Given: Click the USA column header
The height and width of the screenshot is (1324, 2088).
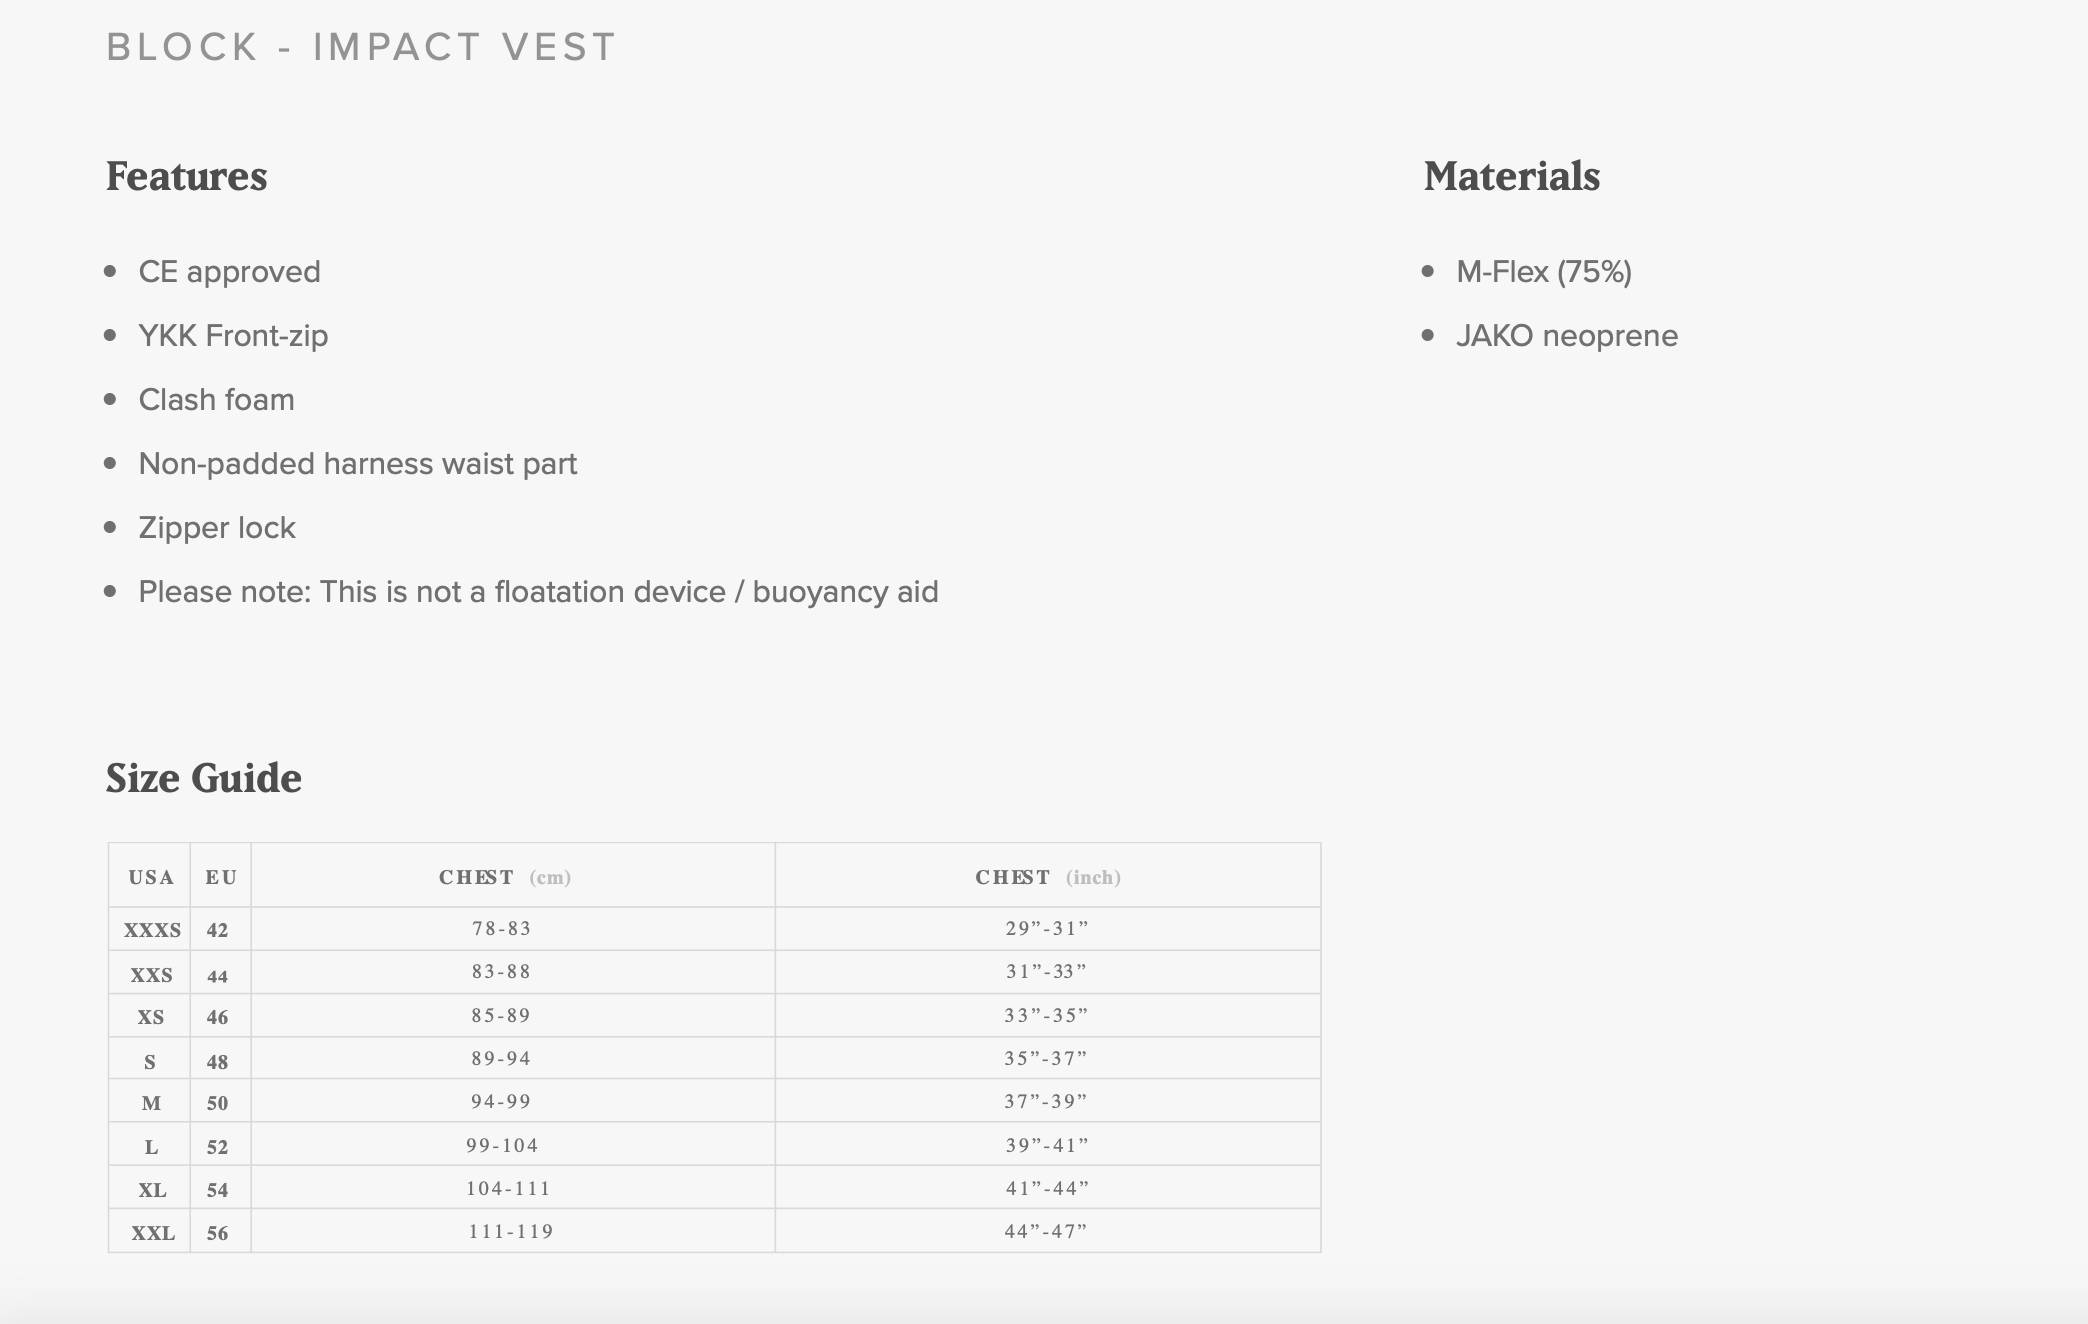Looking at the screenshot, I should [151, 878].
